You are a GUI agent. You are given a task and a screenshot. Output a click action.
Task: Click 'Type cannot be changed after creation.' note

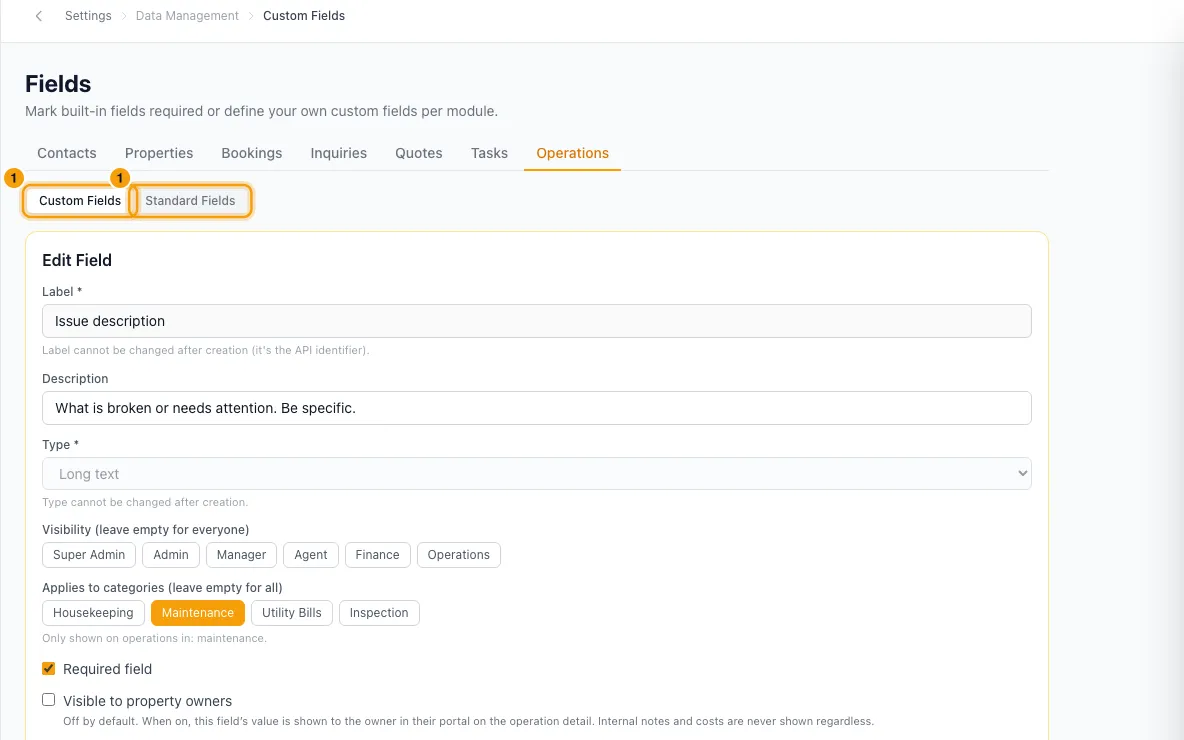(145, 502)
